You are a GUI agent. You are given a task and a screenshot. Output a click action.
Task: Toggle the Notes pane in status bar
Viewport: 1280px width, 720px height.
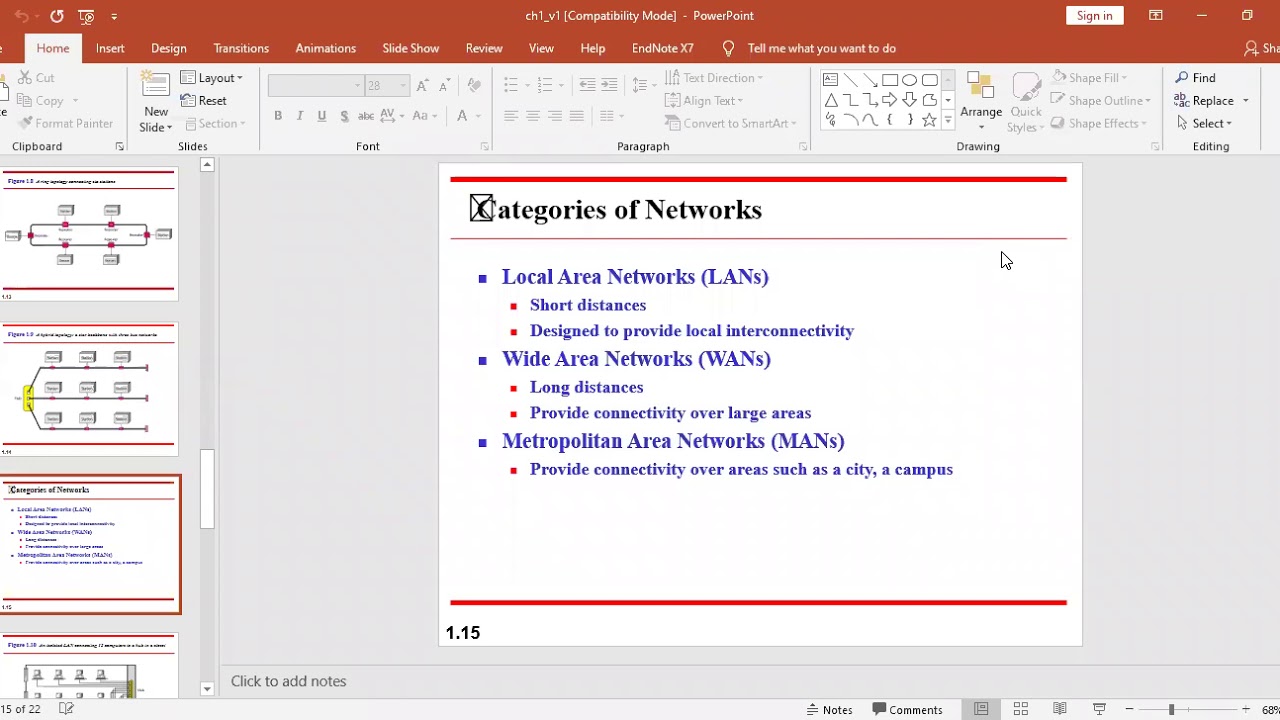(829, 709)
